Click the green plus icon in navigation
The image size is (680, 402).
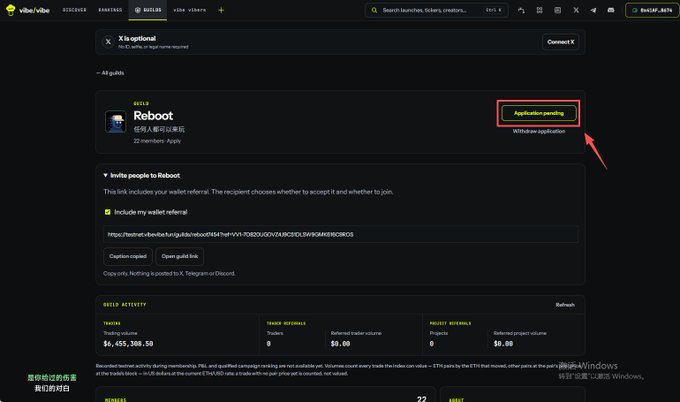coord(221,10)
